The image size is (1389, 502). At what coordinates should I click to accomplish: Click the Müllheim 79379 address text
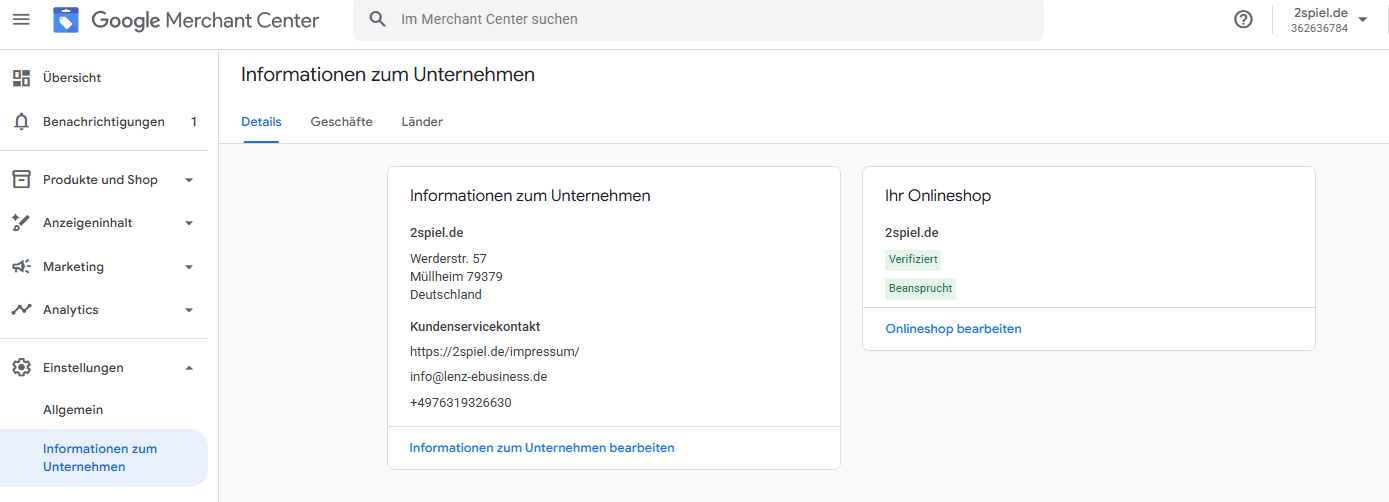pyautogui.click(x=456, y=277)
